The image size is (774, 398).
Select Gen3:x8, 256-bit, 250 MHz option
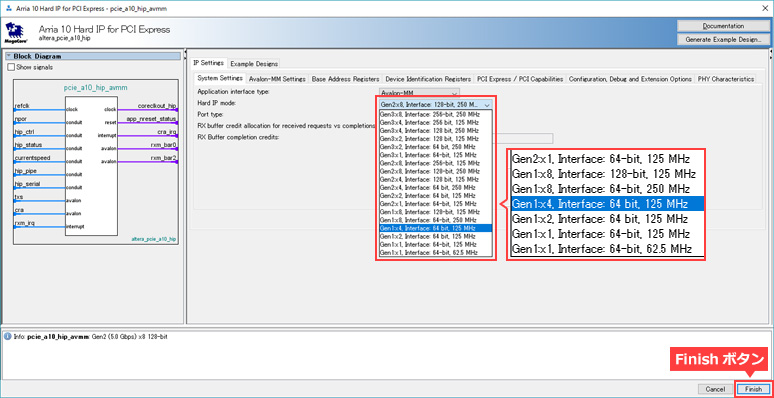[435, 114]
